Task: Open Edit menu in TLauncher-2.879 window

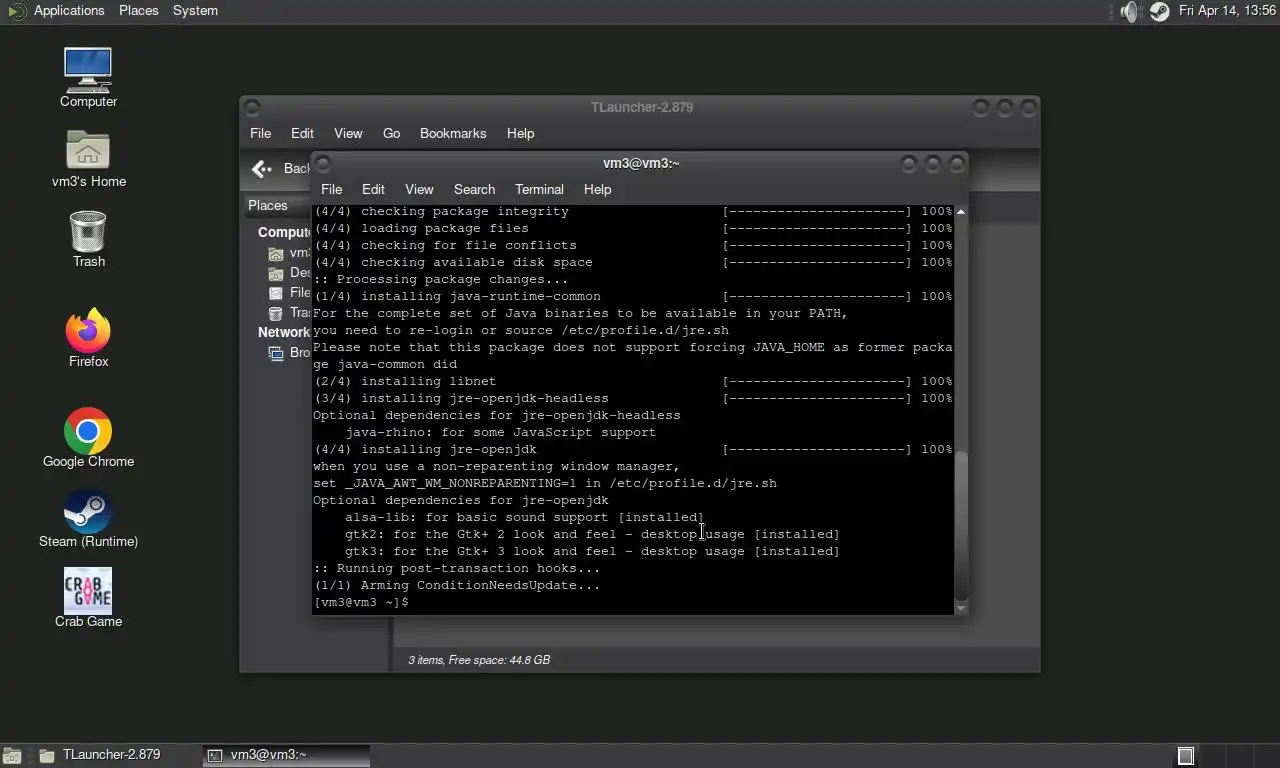Action: (x=302, y=133)
